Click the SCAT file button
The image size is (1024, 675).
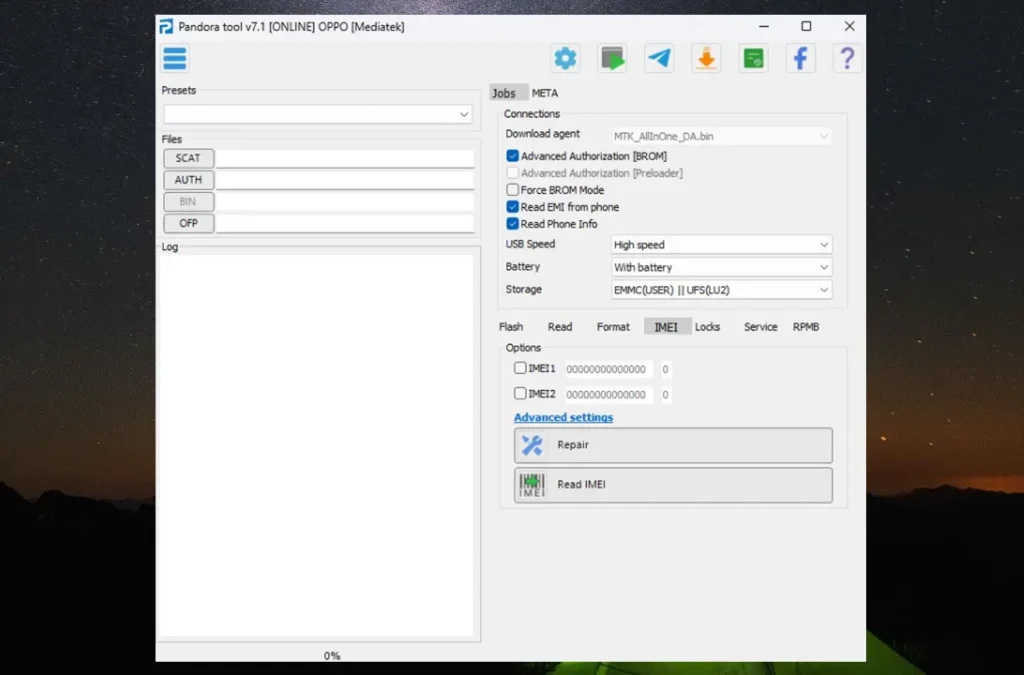(188, 158)
